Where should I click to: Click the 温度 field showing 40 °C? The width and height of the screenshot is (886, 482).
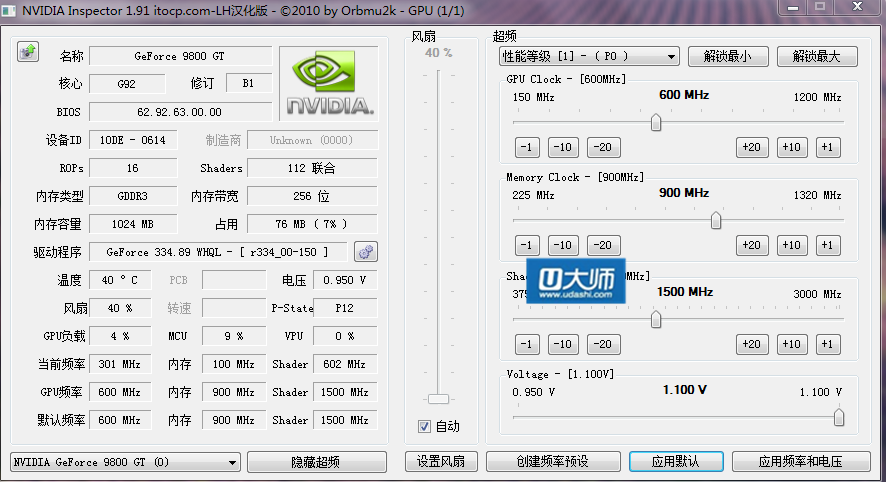(x=120, y=280)
